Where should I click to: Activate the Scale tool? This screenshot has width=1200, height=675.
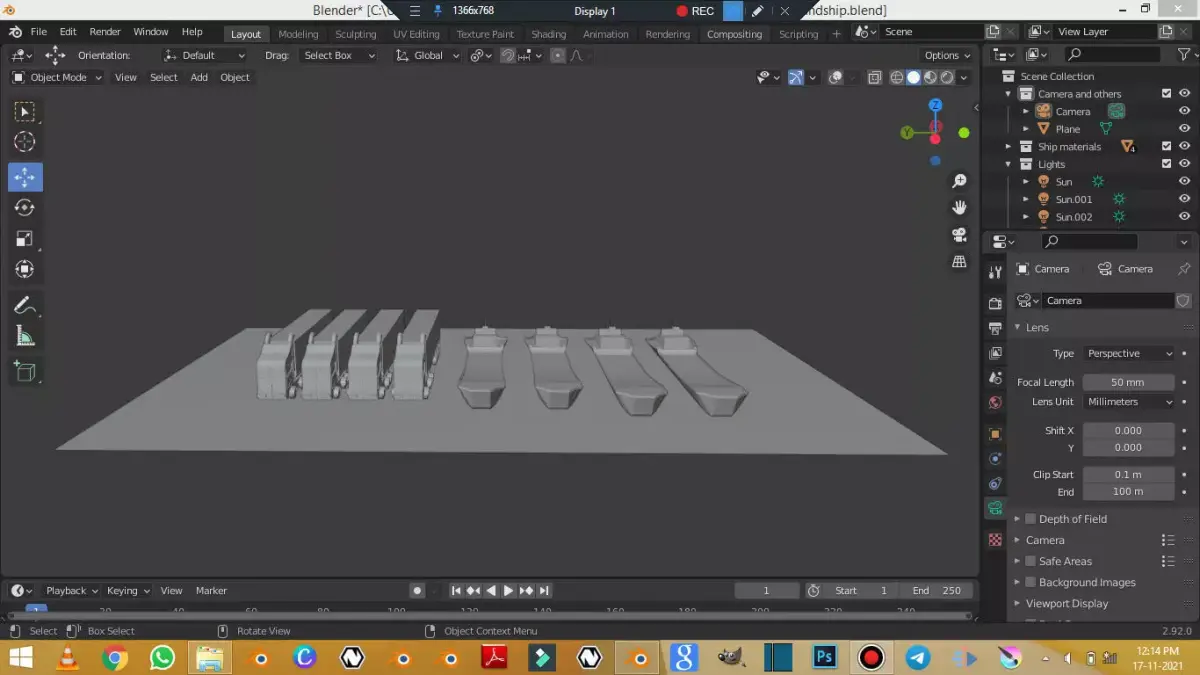(25, 239)
